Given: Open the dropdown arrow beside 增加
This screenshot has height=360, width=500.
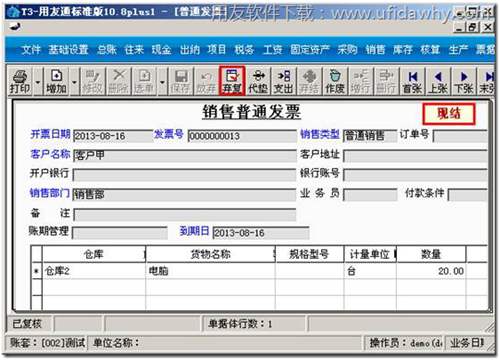Looking at the screenshot, I should [x=74, y=81].
